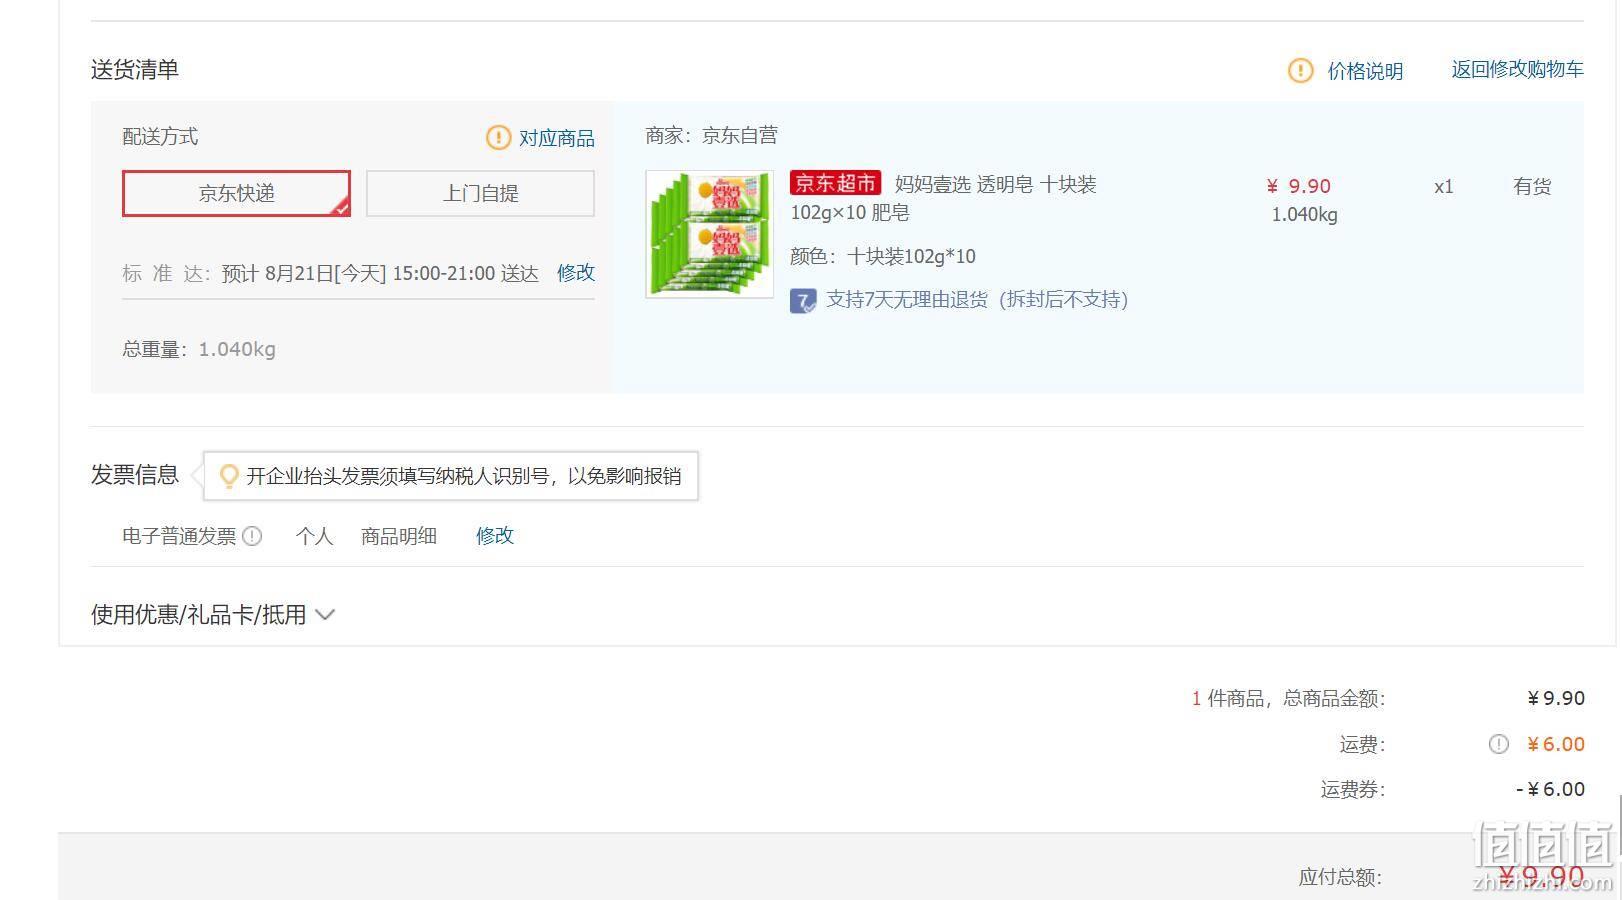Image resolution: width=1622 pixels, height=900 pixels.
Task: Click the 京东超市 red badge
Action: coord(835,183)
